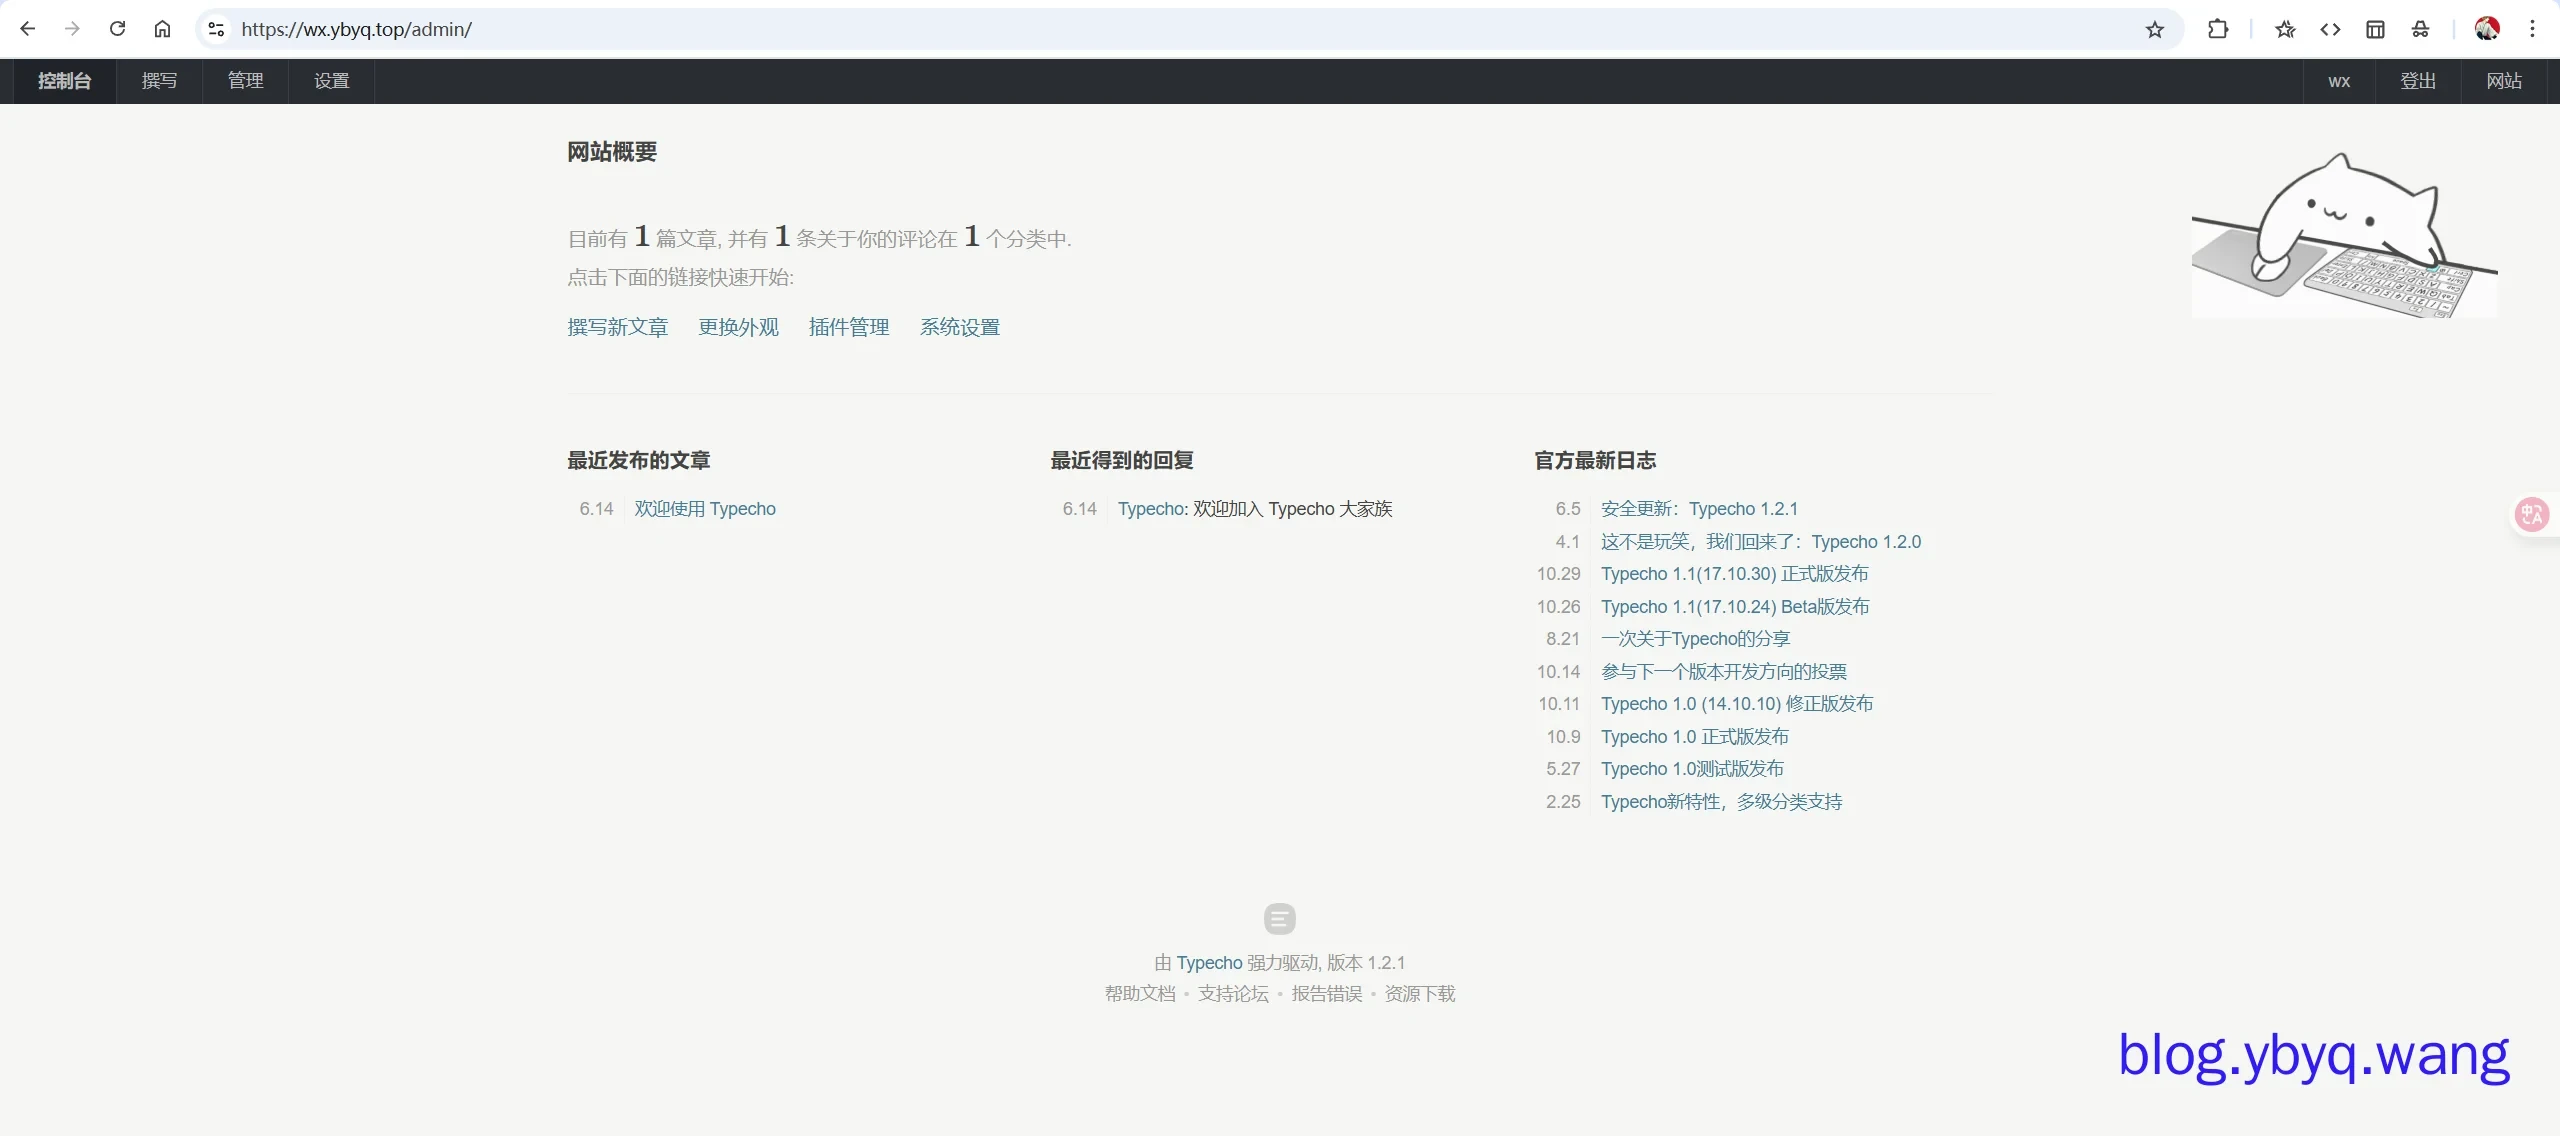The width and height of the screenshot is (2560, 1136).
Task: Open Typecho 1.1(17.10.30) 正式版发布 entry
Action: point(1735,574)
